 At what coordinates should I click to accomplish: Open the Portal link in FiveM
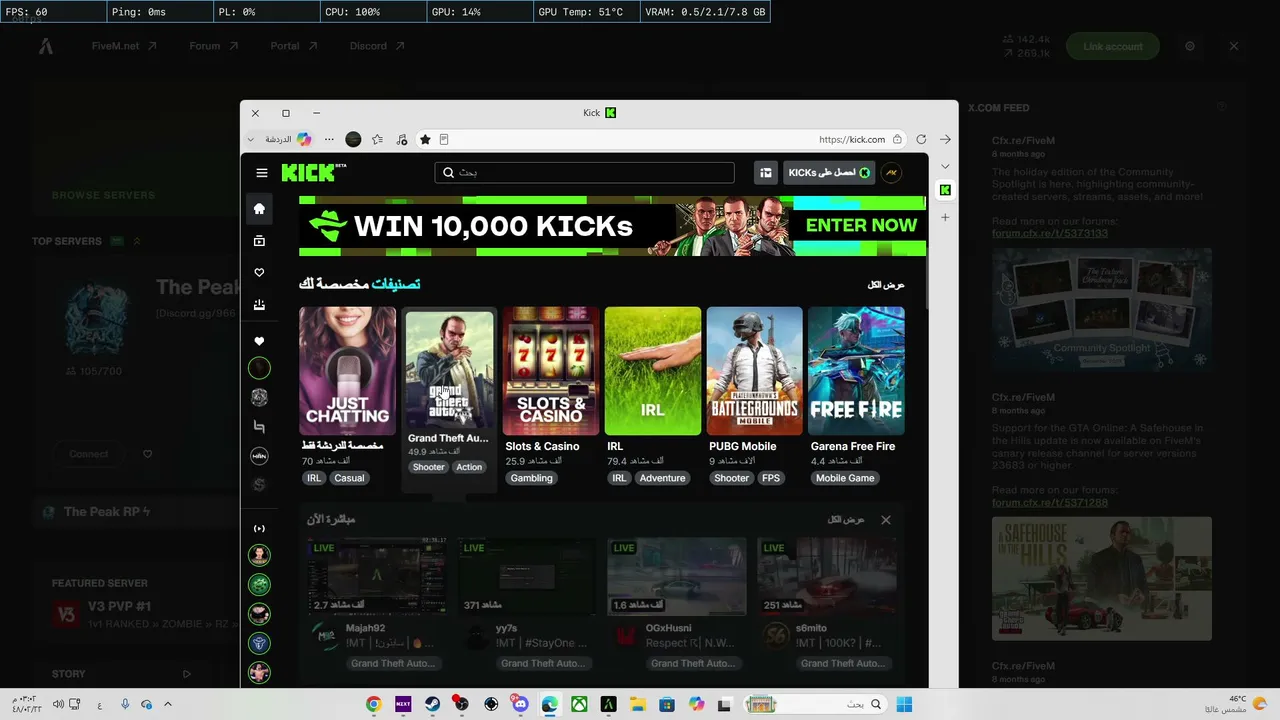[294, 46]
